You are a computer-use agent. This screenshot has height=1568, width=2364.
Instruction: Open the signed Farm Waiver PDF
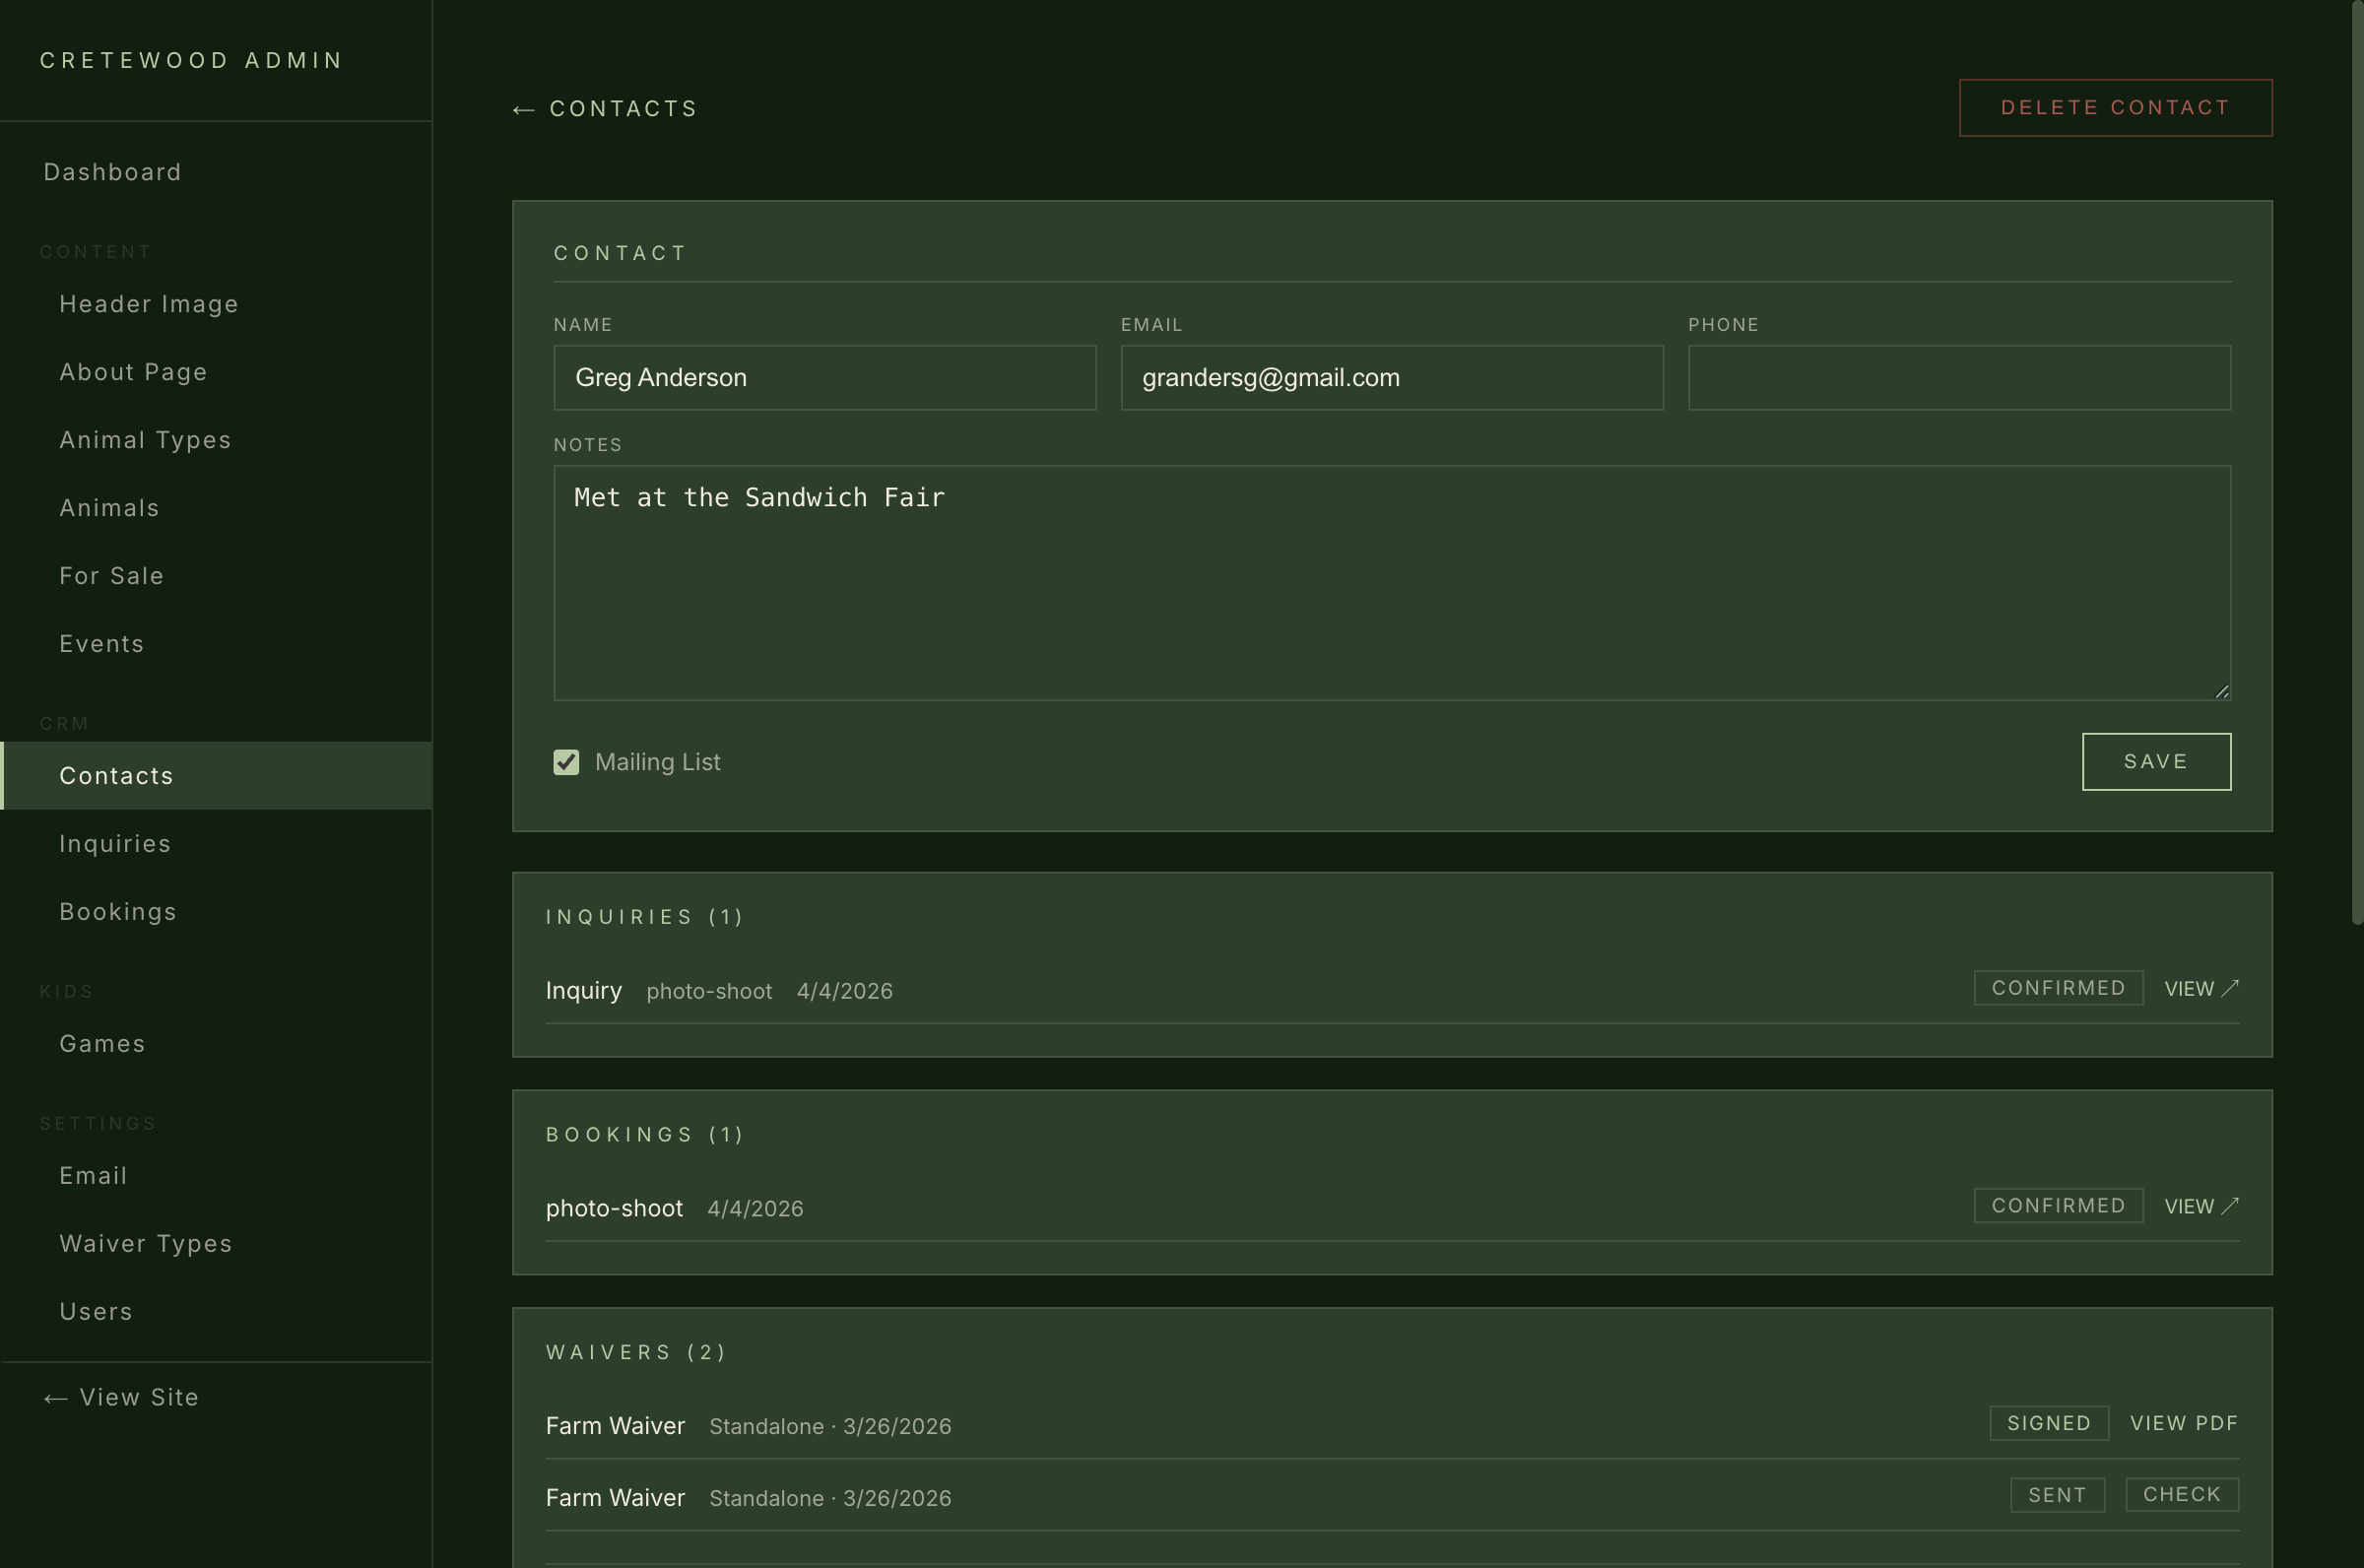click(x=2185, y=1423)
